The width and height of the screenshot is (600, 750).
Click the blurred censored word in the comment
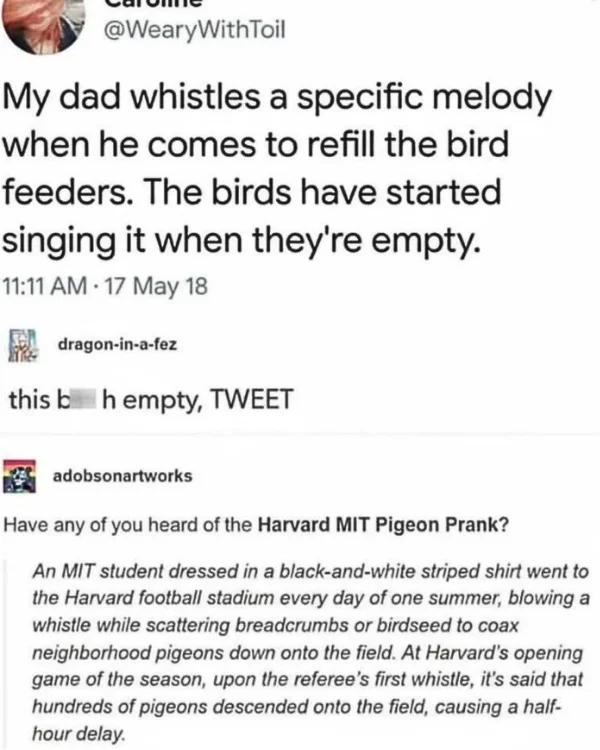tap(90, 400)
